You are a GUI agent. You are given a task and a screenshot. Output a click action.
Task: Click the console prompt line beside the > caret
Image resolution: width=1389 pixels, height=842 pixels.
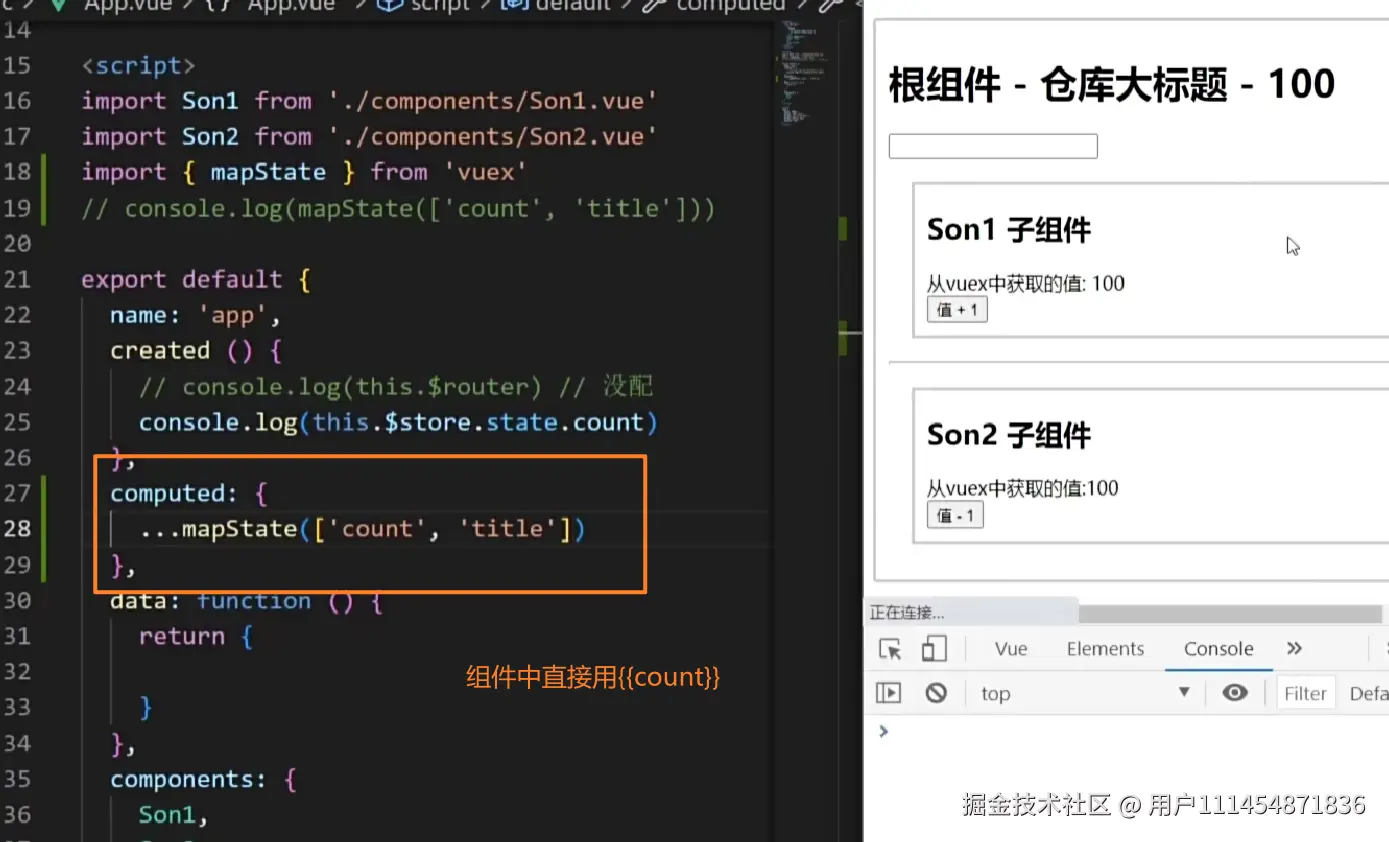(1140, 731)
